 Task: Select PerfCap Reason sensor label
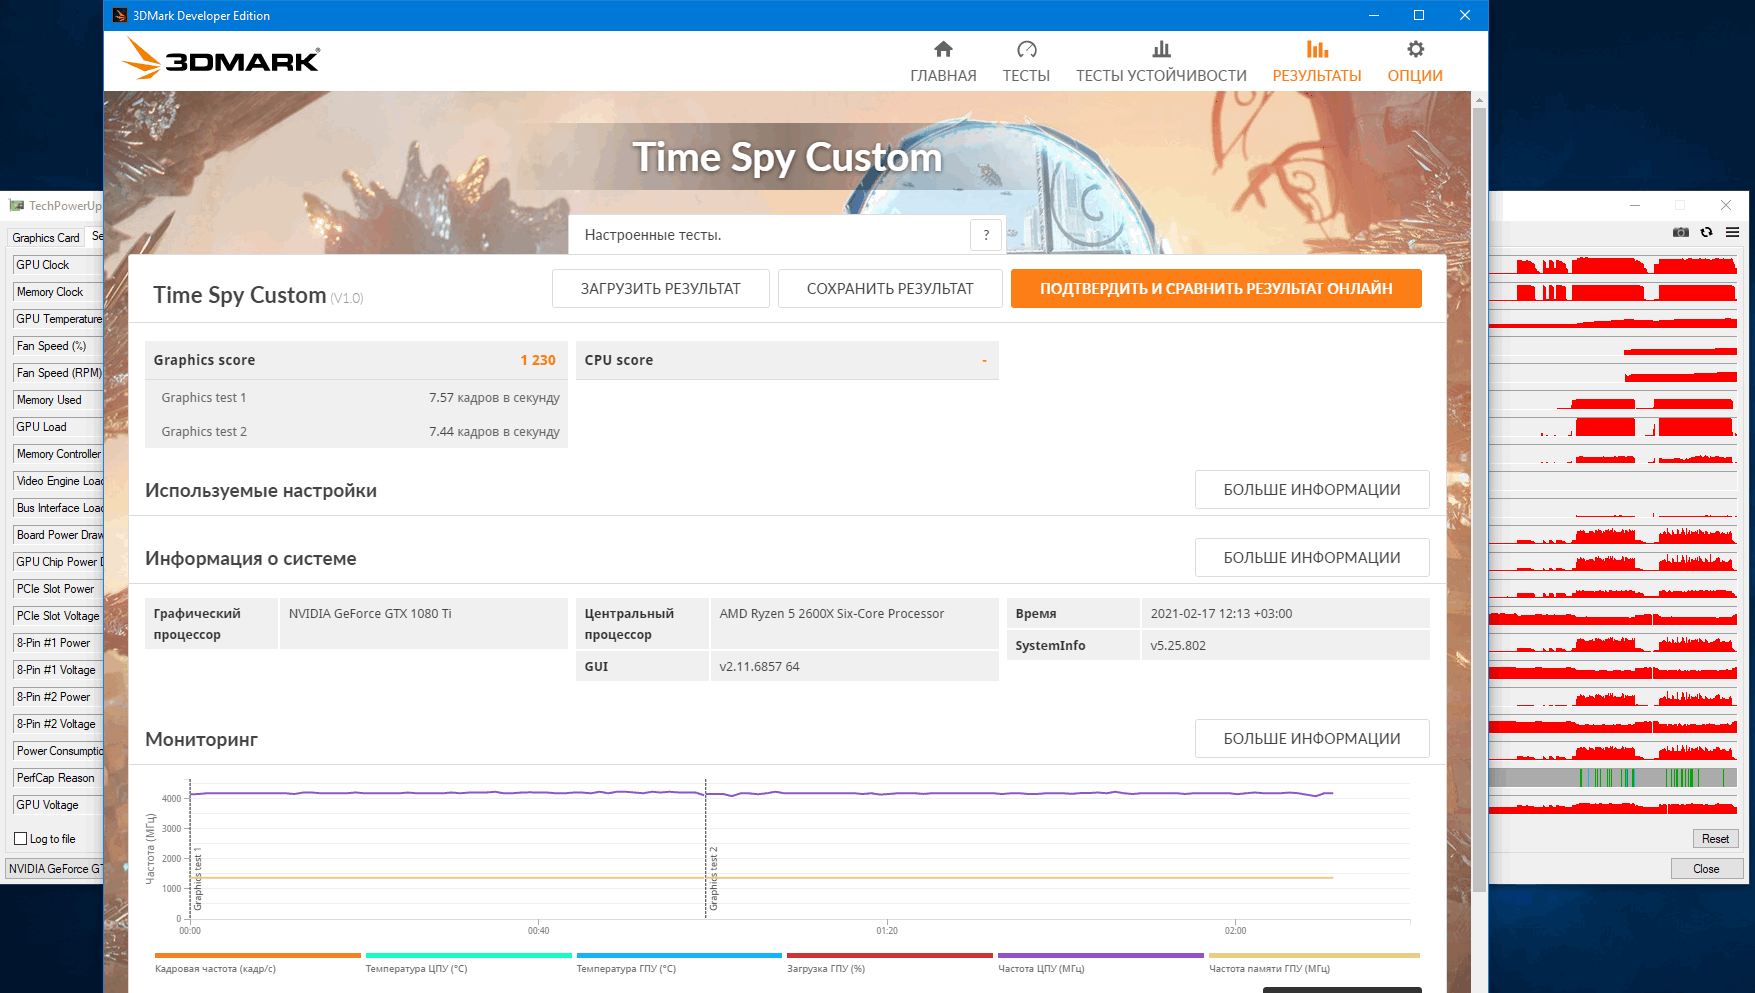click(x=58, y=778)
